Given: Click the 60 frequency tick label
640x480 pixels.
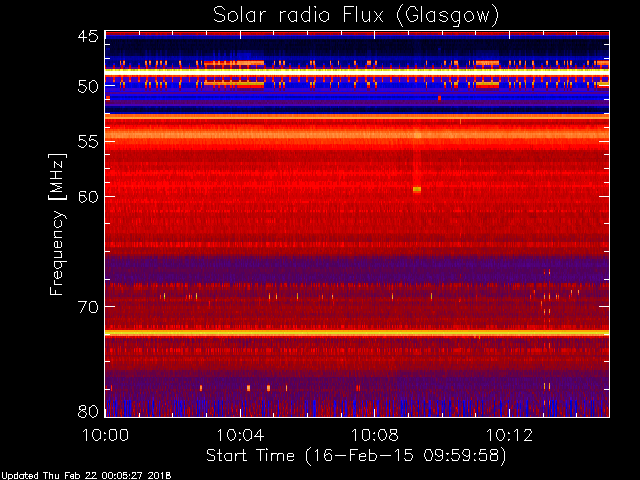Looking at the screenshot, I should [88, 196].
